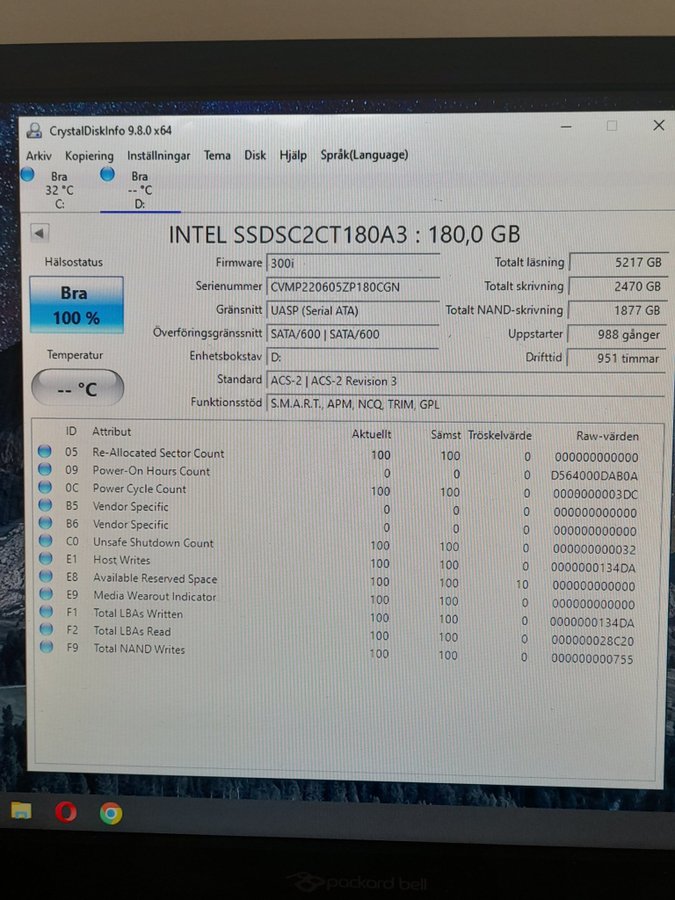Open the Hjälp menu

[293, 155]
